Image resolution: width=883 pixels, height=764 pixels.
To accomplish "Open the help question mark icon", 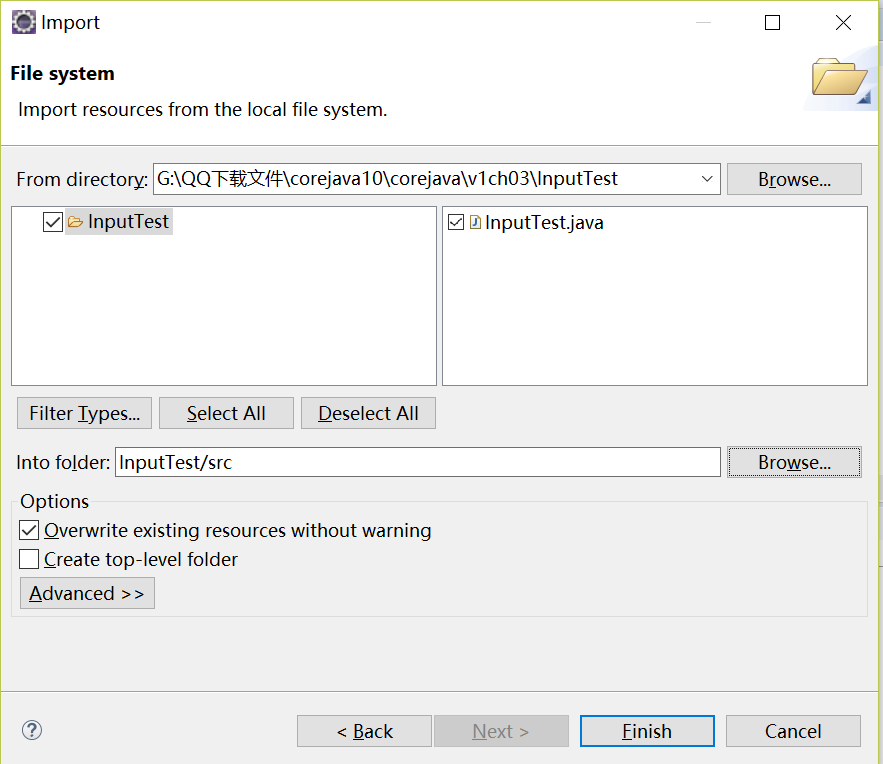I will tap(32, 730).
